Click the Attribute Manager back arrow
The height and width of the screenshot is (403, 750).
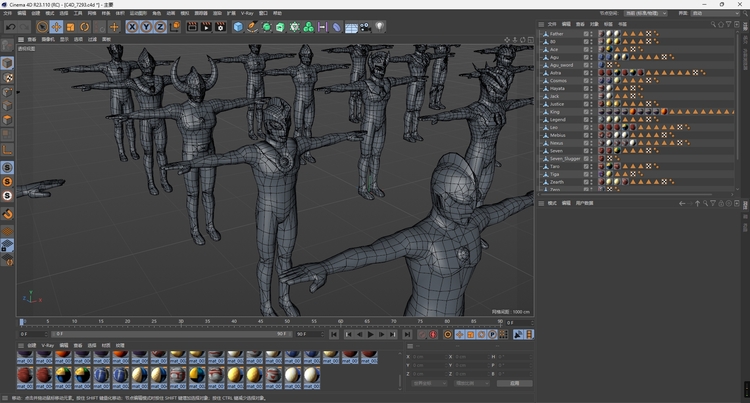click(x=682, y=203)
